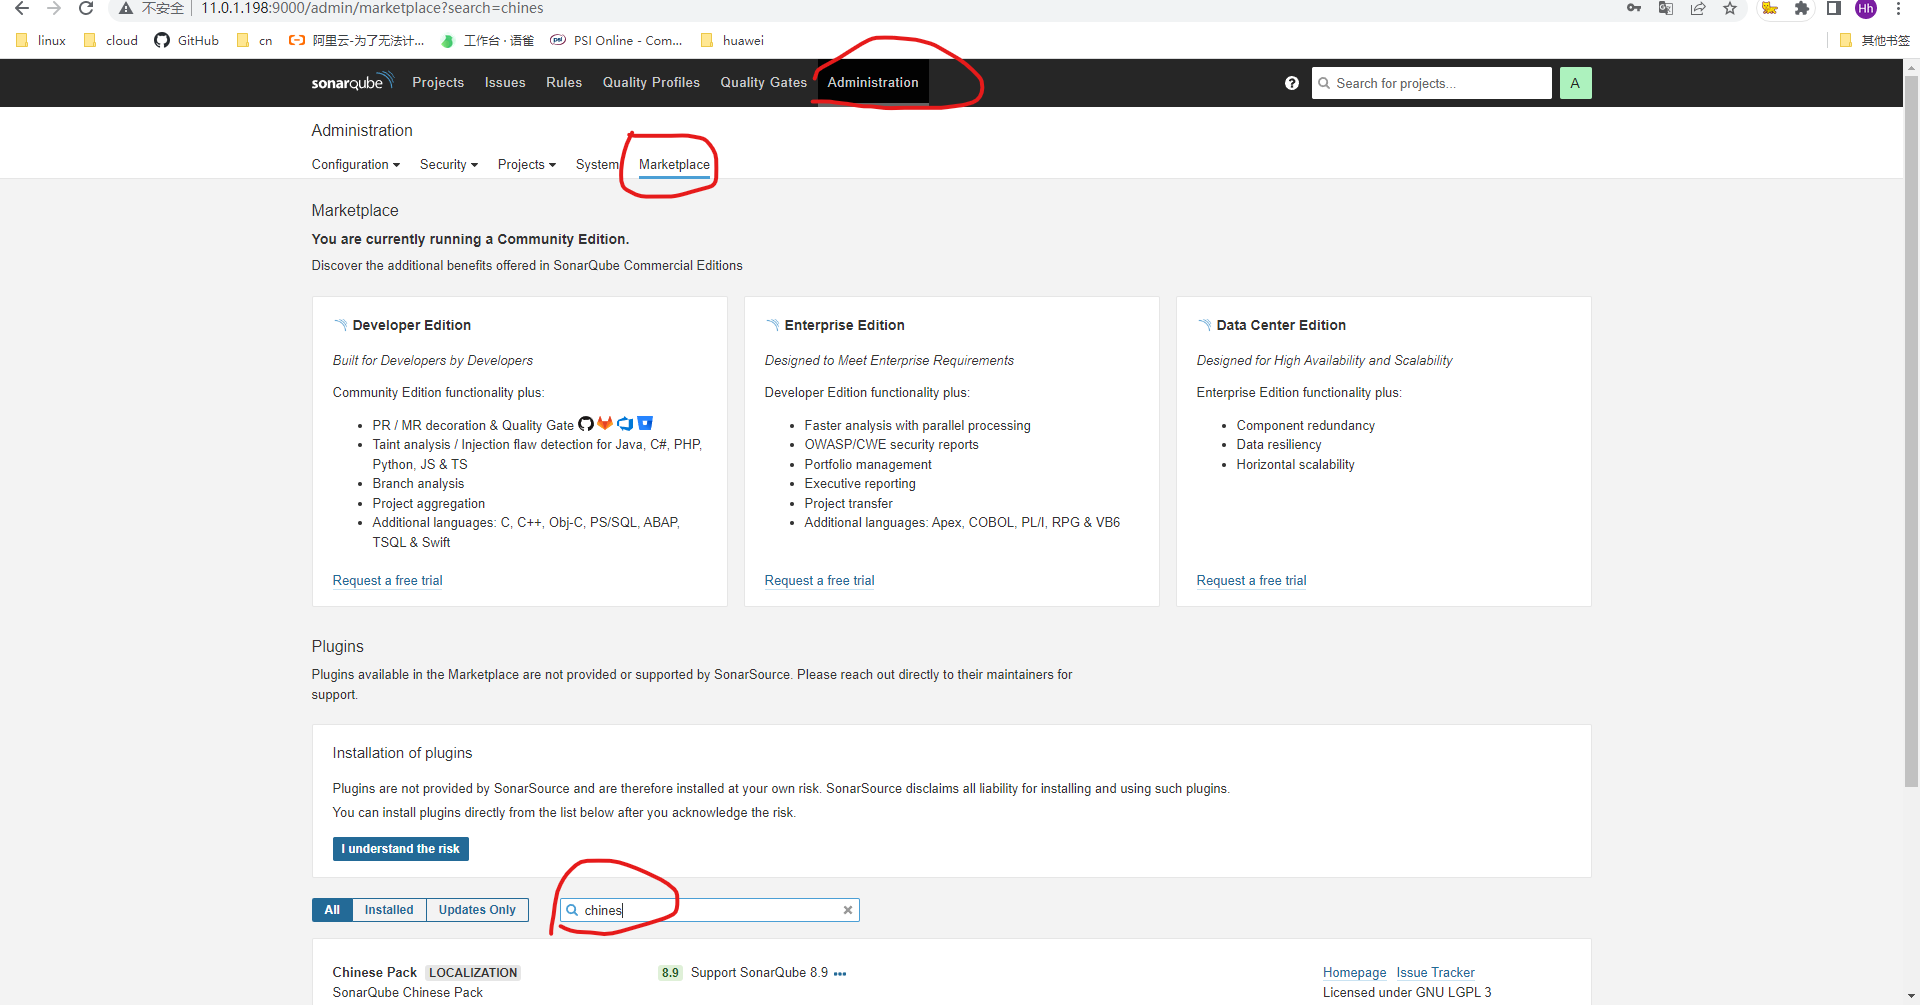Click the LOCALIZATION category tag
Screen dimensions: 1920x1005
[x=473, y=973]
